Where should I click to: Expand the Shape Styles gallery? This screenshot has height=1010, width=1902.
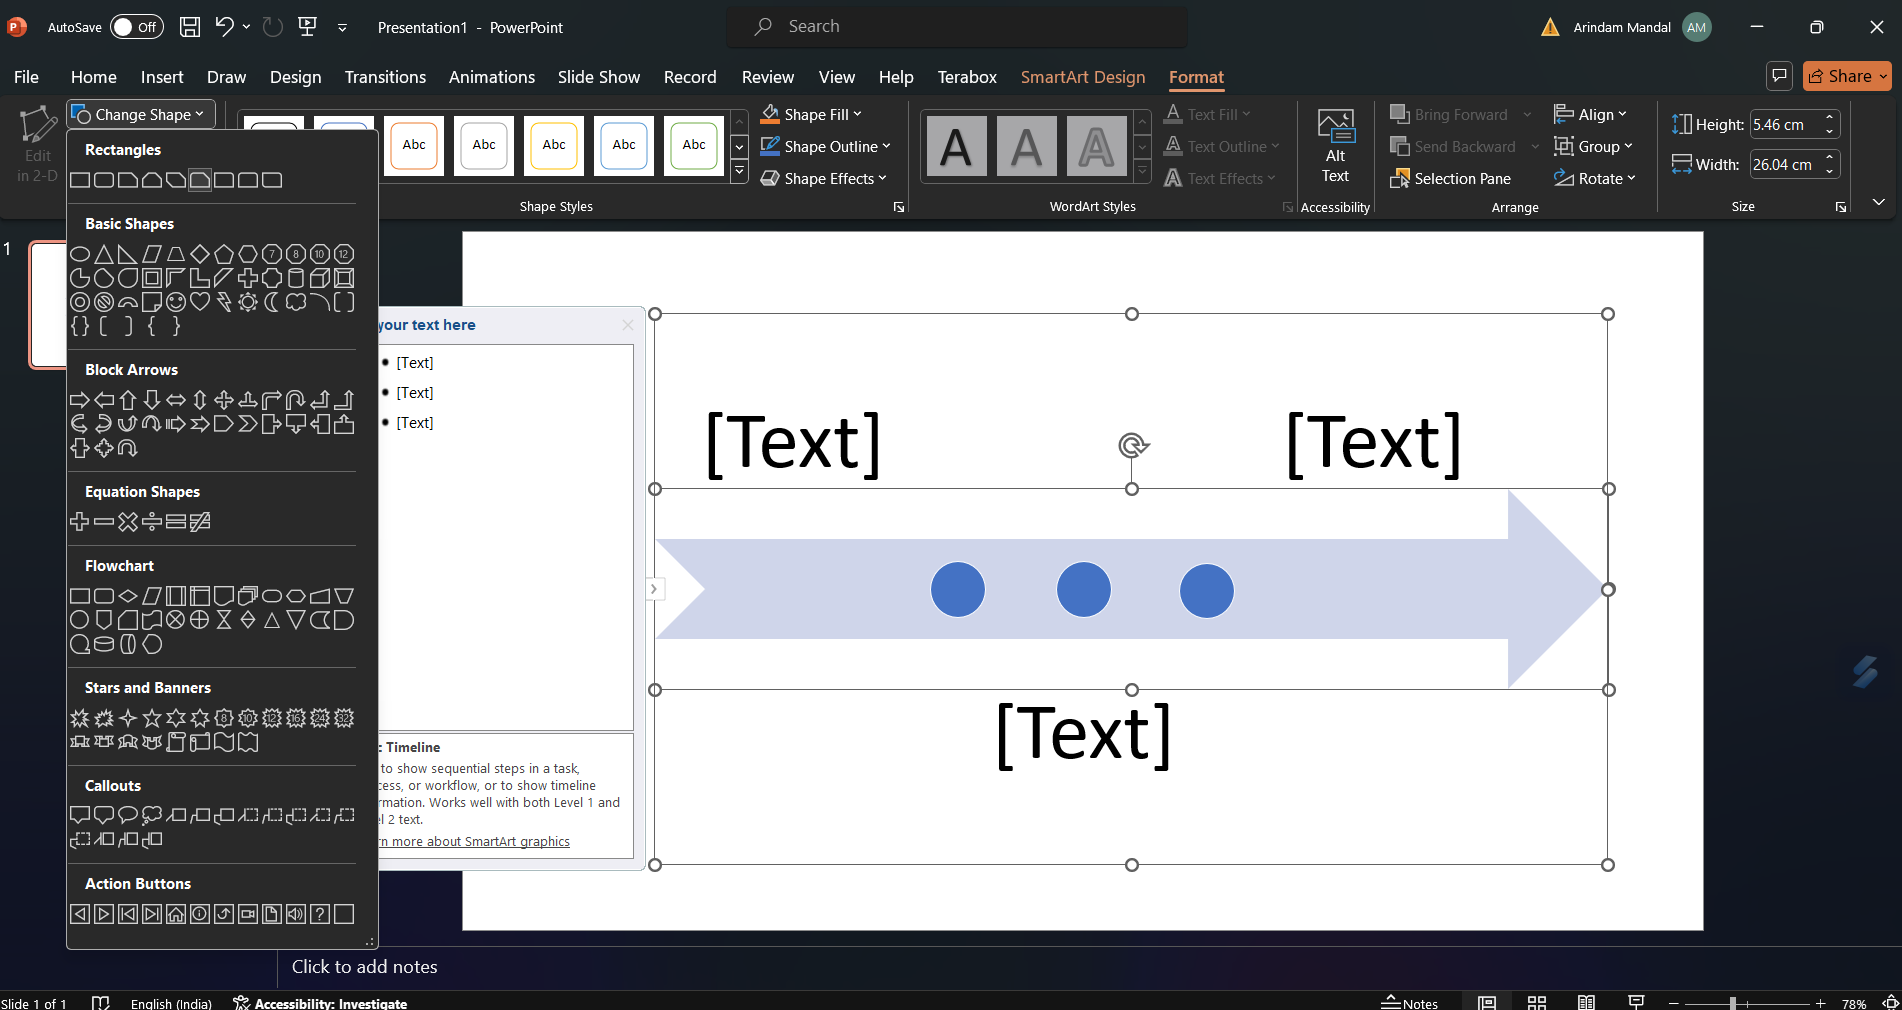739,172
